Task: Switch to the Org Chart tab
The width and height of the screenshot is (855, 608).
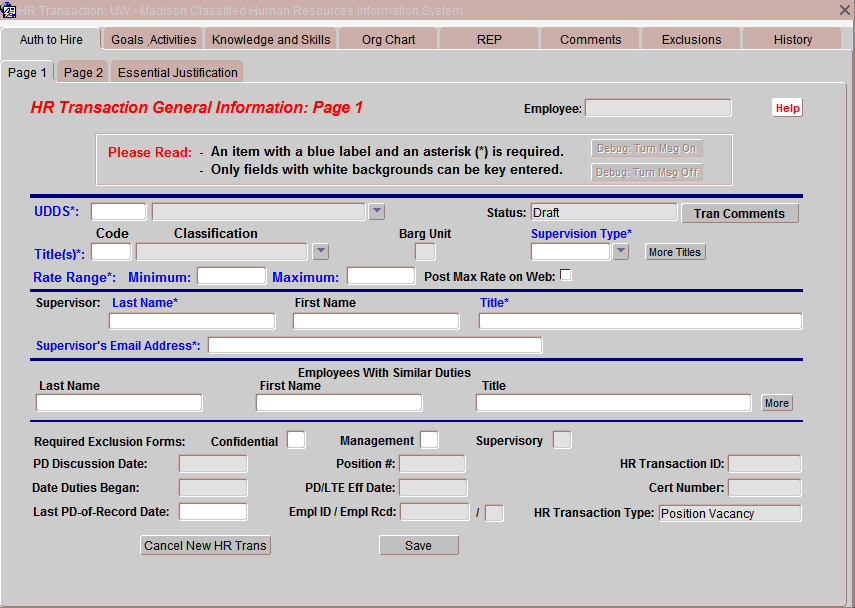Action: tap(388, 40)
